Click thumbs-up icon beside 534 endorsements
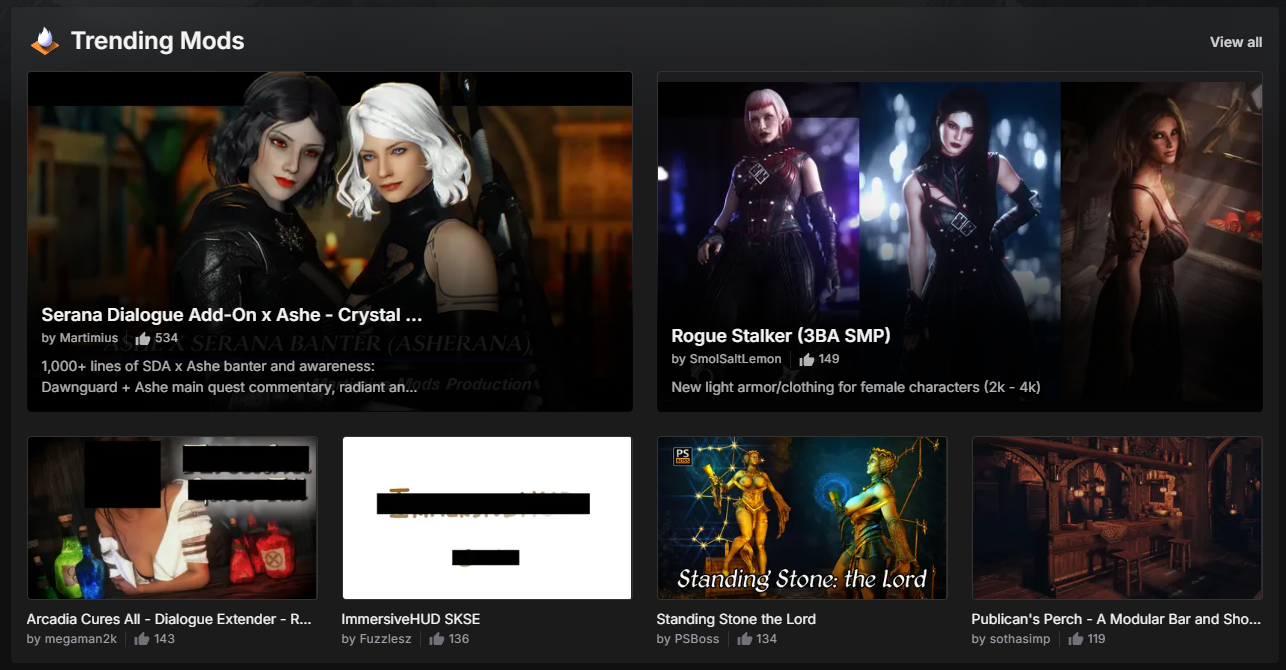The image size is (1286, 670). pyautogui.click(x=143, y=338)
